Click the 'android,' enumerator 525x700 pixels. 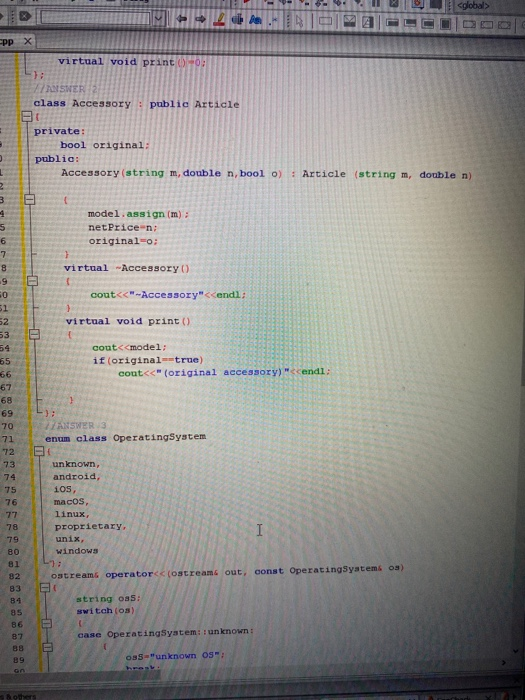(77, 476)
